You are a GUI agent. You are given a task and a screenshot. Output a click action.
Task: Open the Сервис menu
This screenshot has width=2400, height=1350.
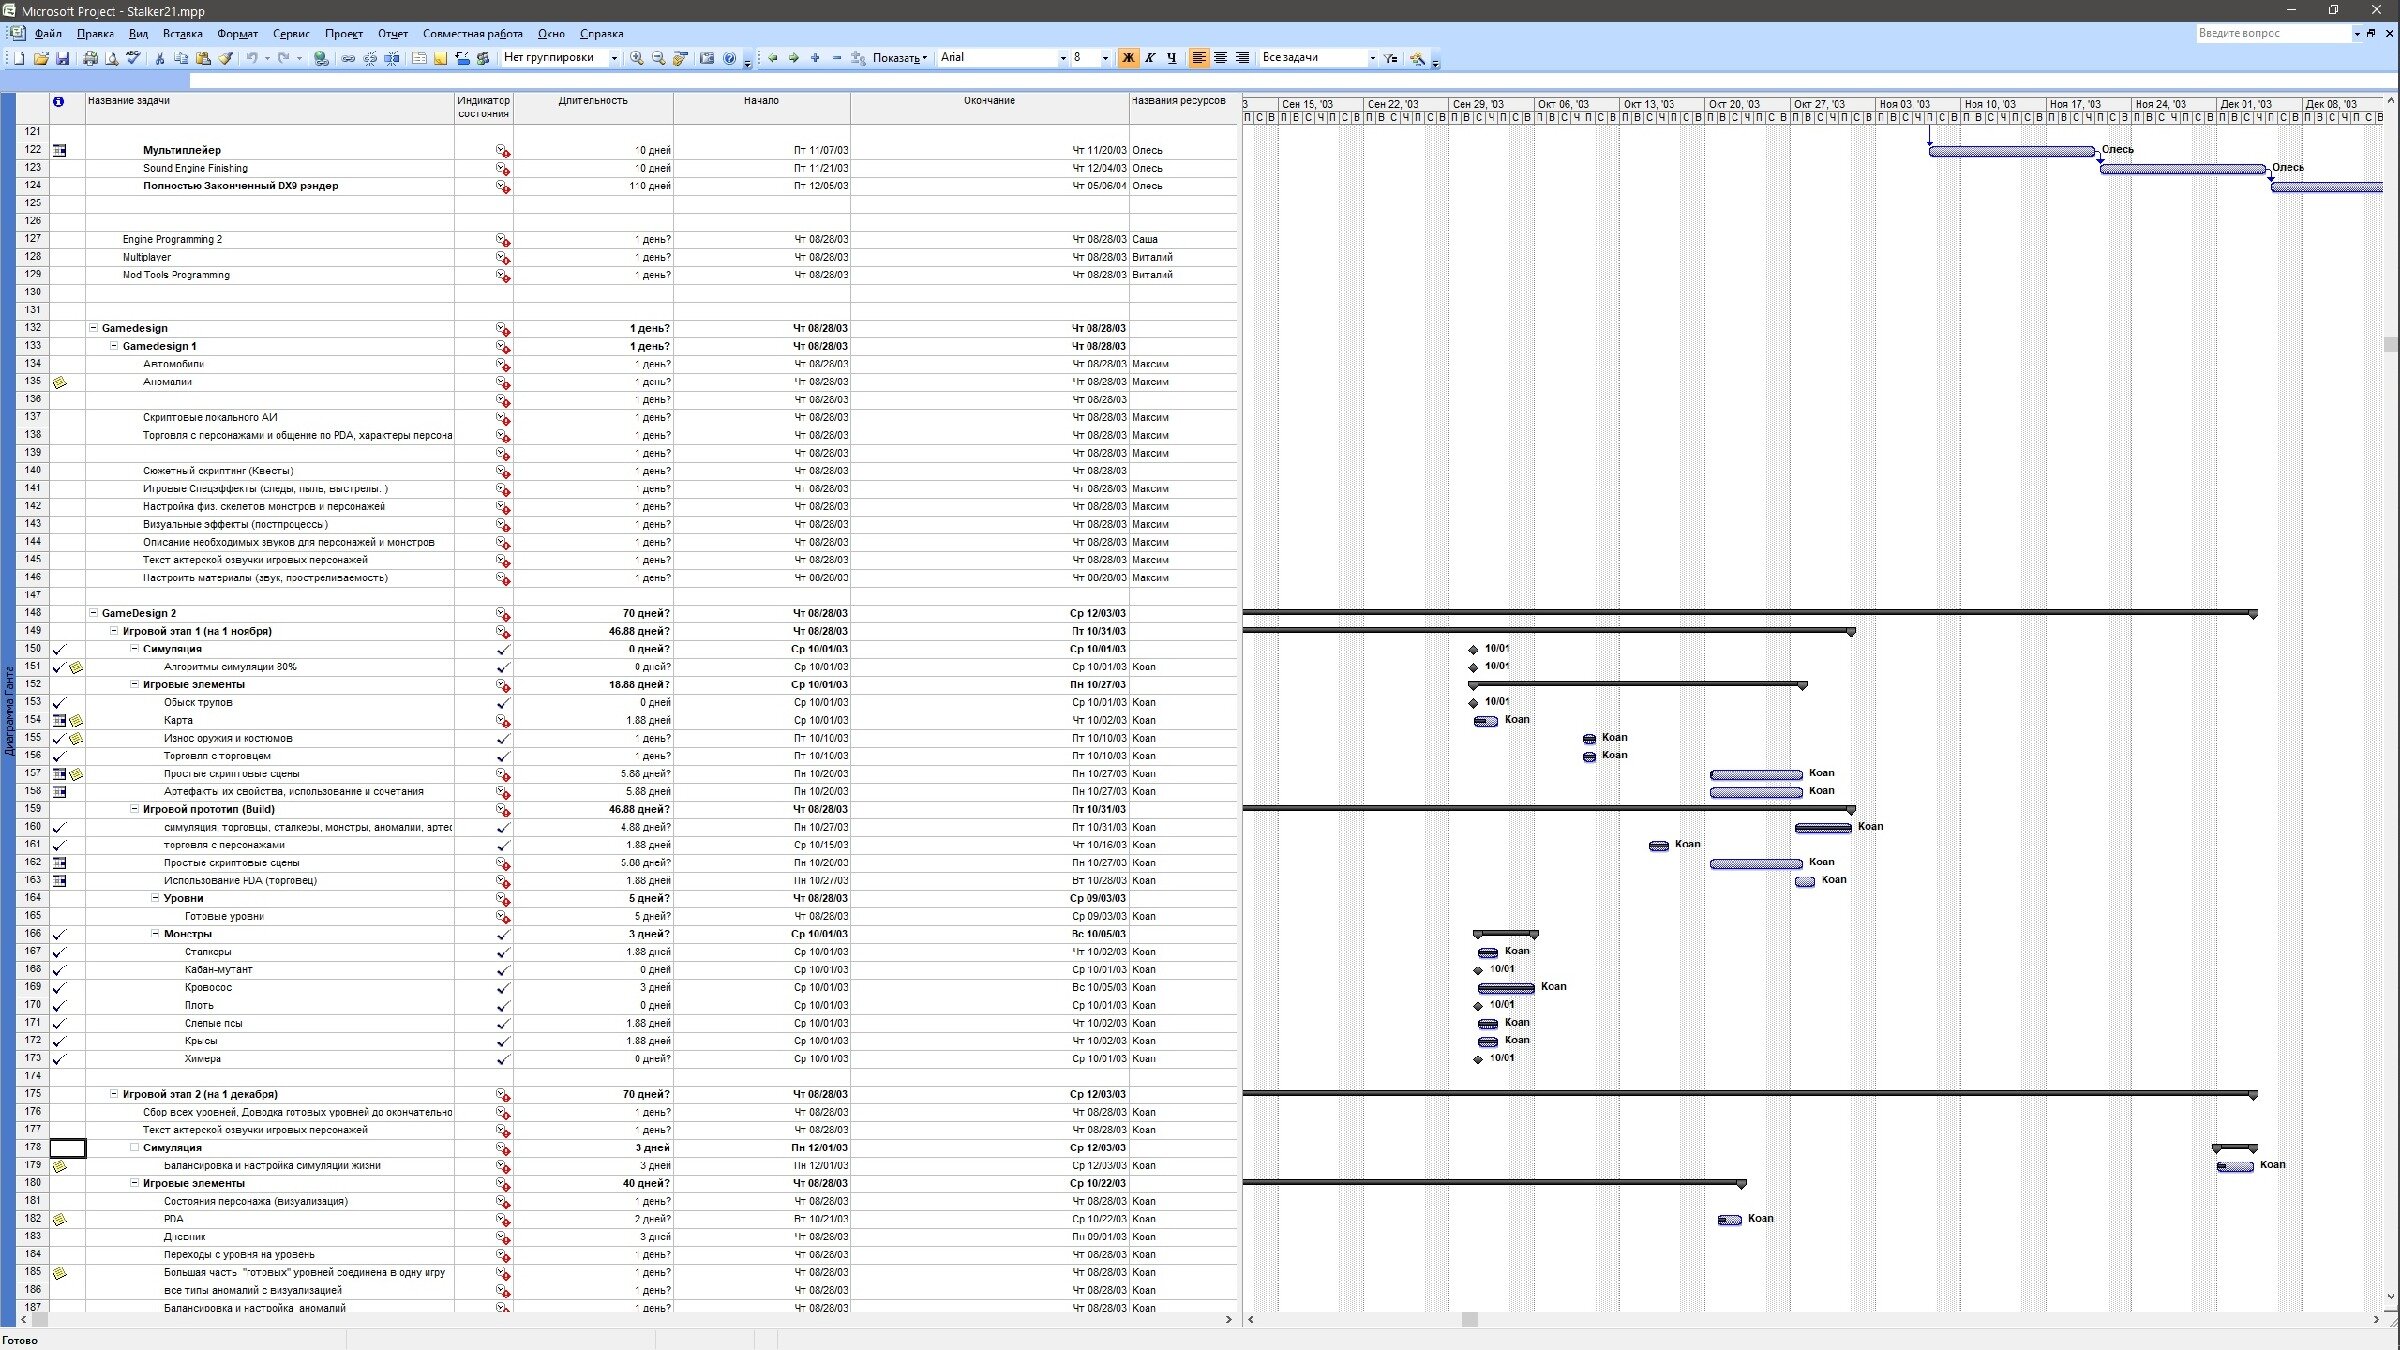tap(291, 34)
